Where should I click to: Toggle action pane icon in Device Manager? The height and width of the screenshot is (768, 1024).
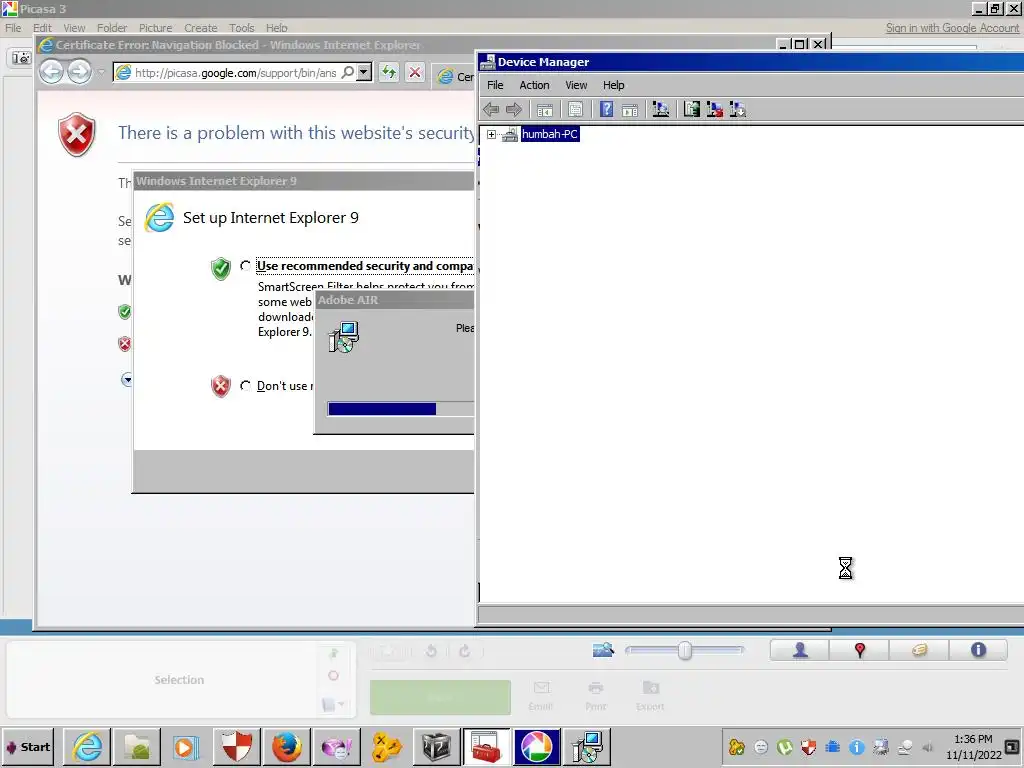tap(630, 110)
